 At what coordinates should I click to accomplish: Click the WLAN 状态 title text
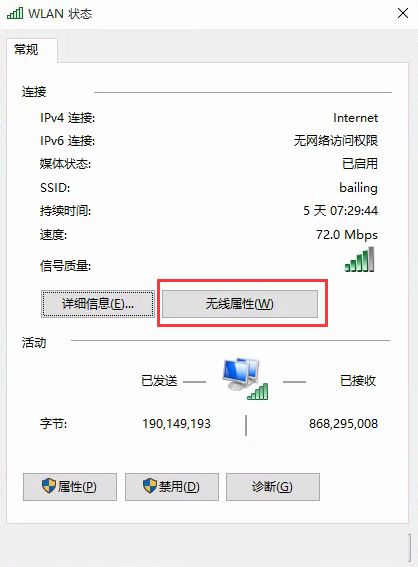(60, 14)
